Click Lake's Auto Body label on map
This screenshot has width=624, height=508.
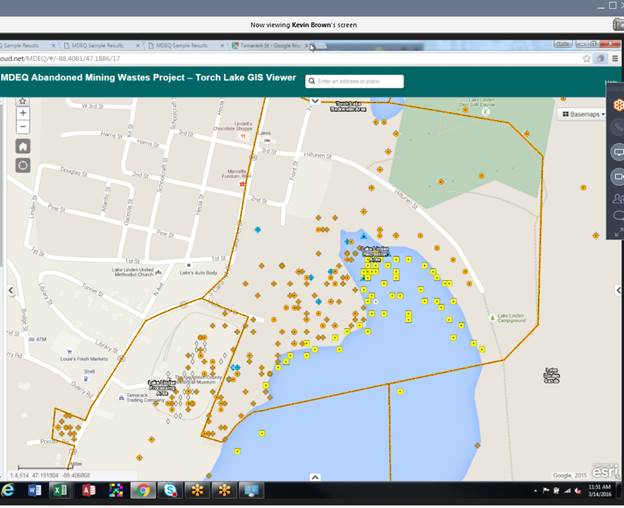tap(199, 273)
